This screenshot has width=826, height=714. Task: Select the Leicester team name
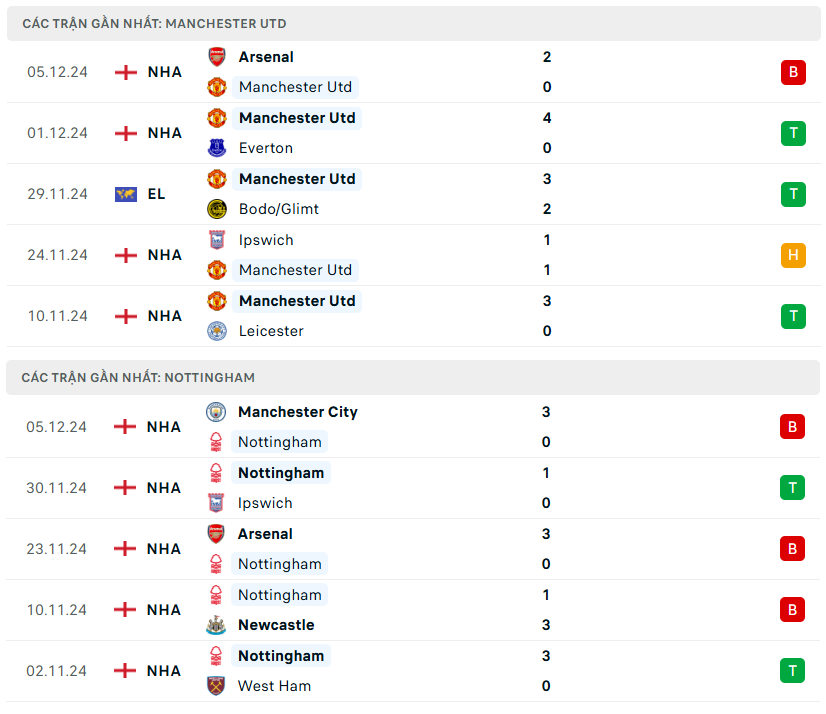pyautogui.click(x=271, y=331)
